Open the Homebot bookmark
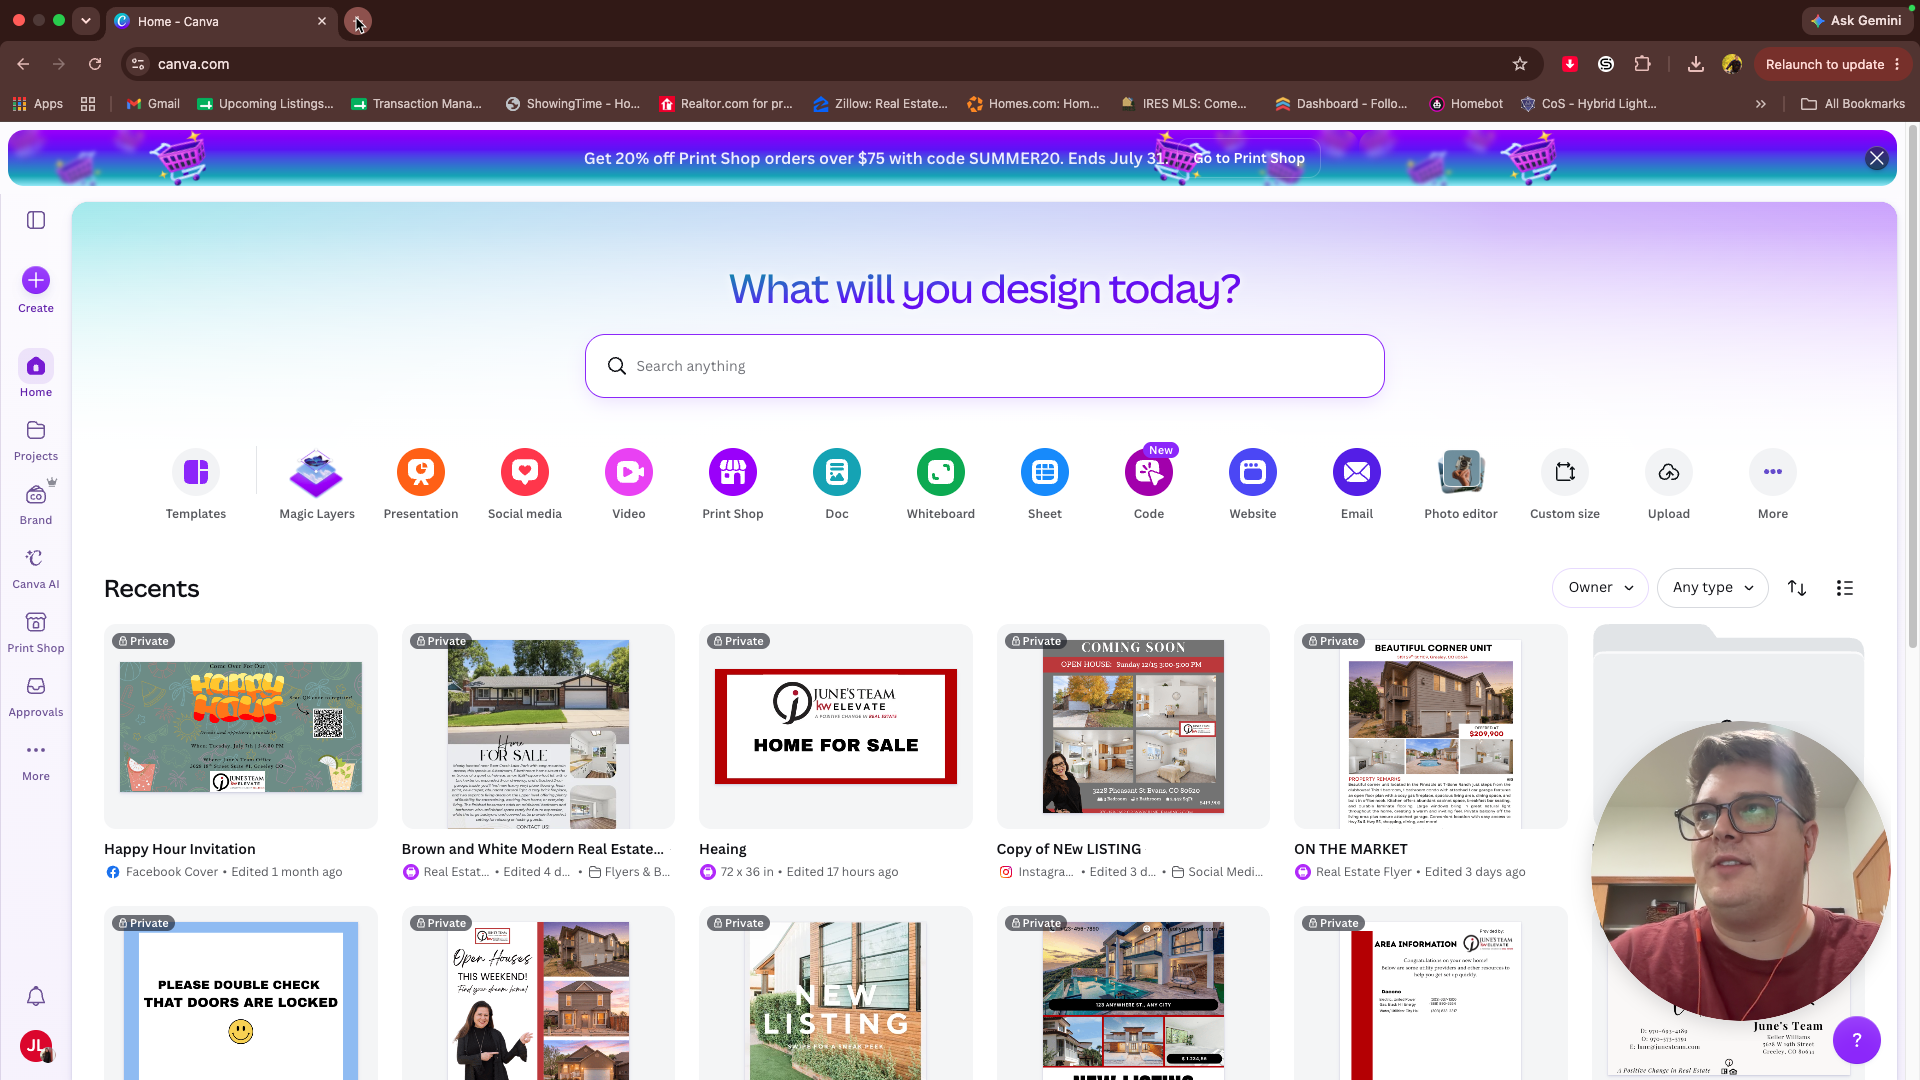 [1466, 104]
